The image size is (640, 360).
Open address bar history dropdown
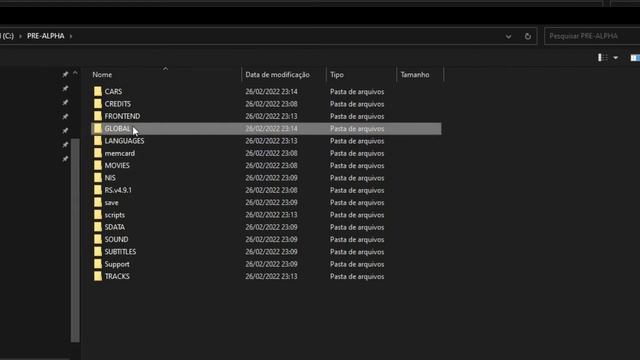click(508, 36)
